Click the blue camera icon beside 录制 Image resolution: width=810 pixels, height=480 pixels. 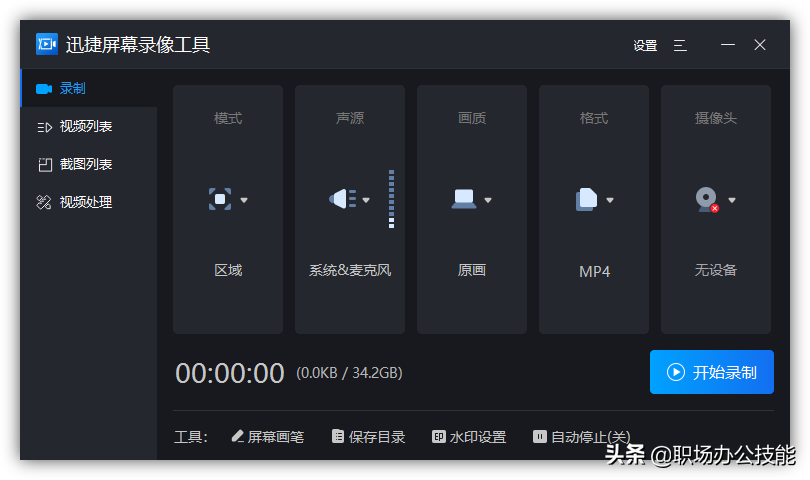click(x=44, y=89)
